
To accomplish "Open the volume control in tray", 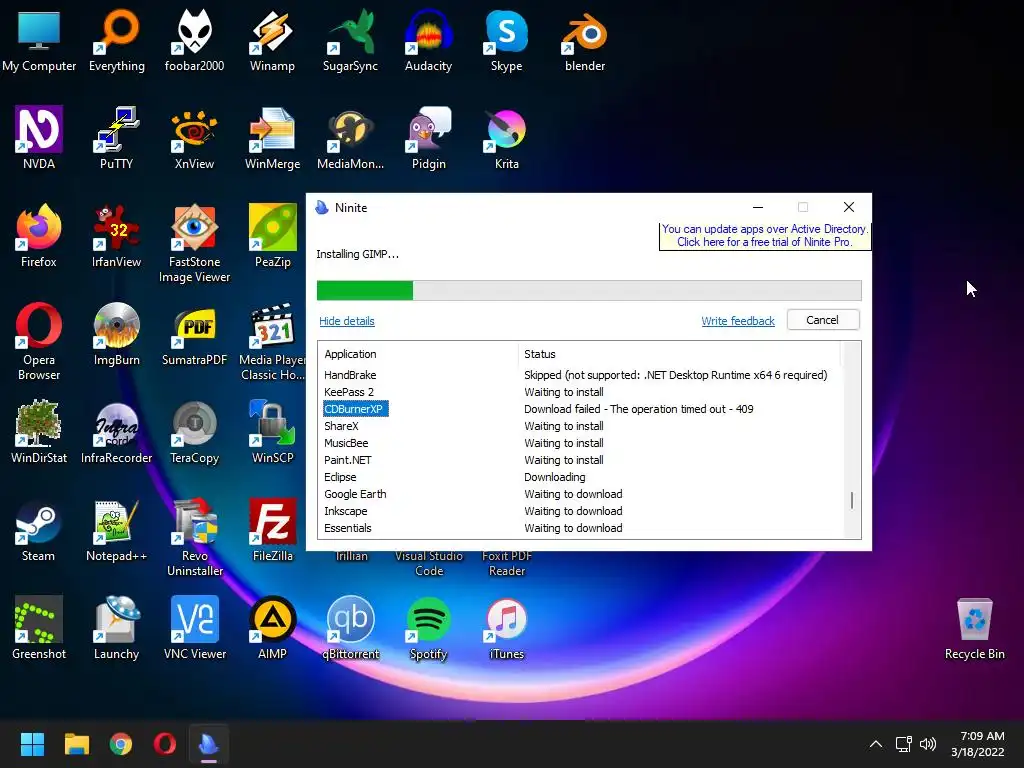I will [x=928, y=744].
